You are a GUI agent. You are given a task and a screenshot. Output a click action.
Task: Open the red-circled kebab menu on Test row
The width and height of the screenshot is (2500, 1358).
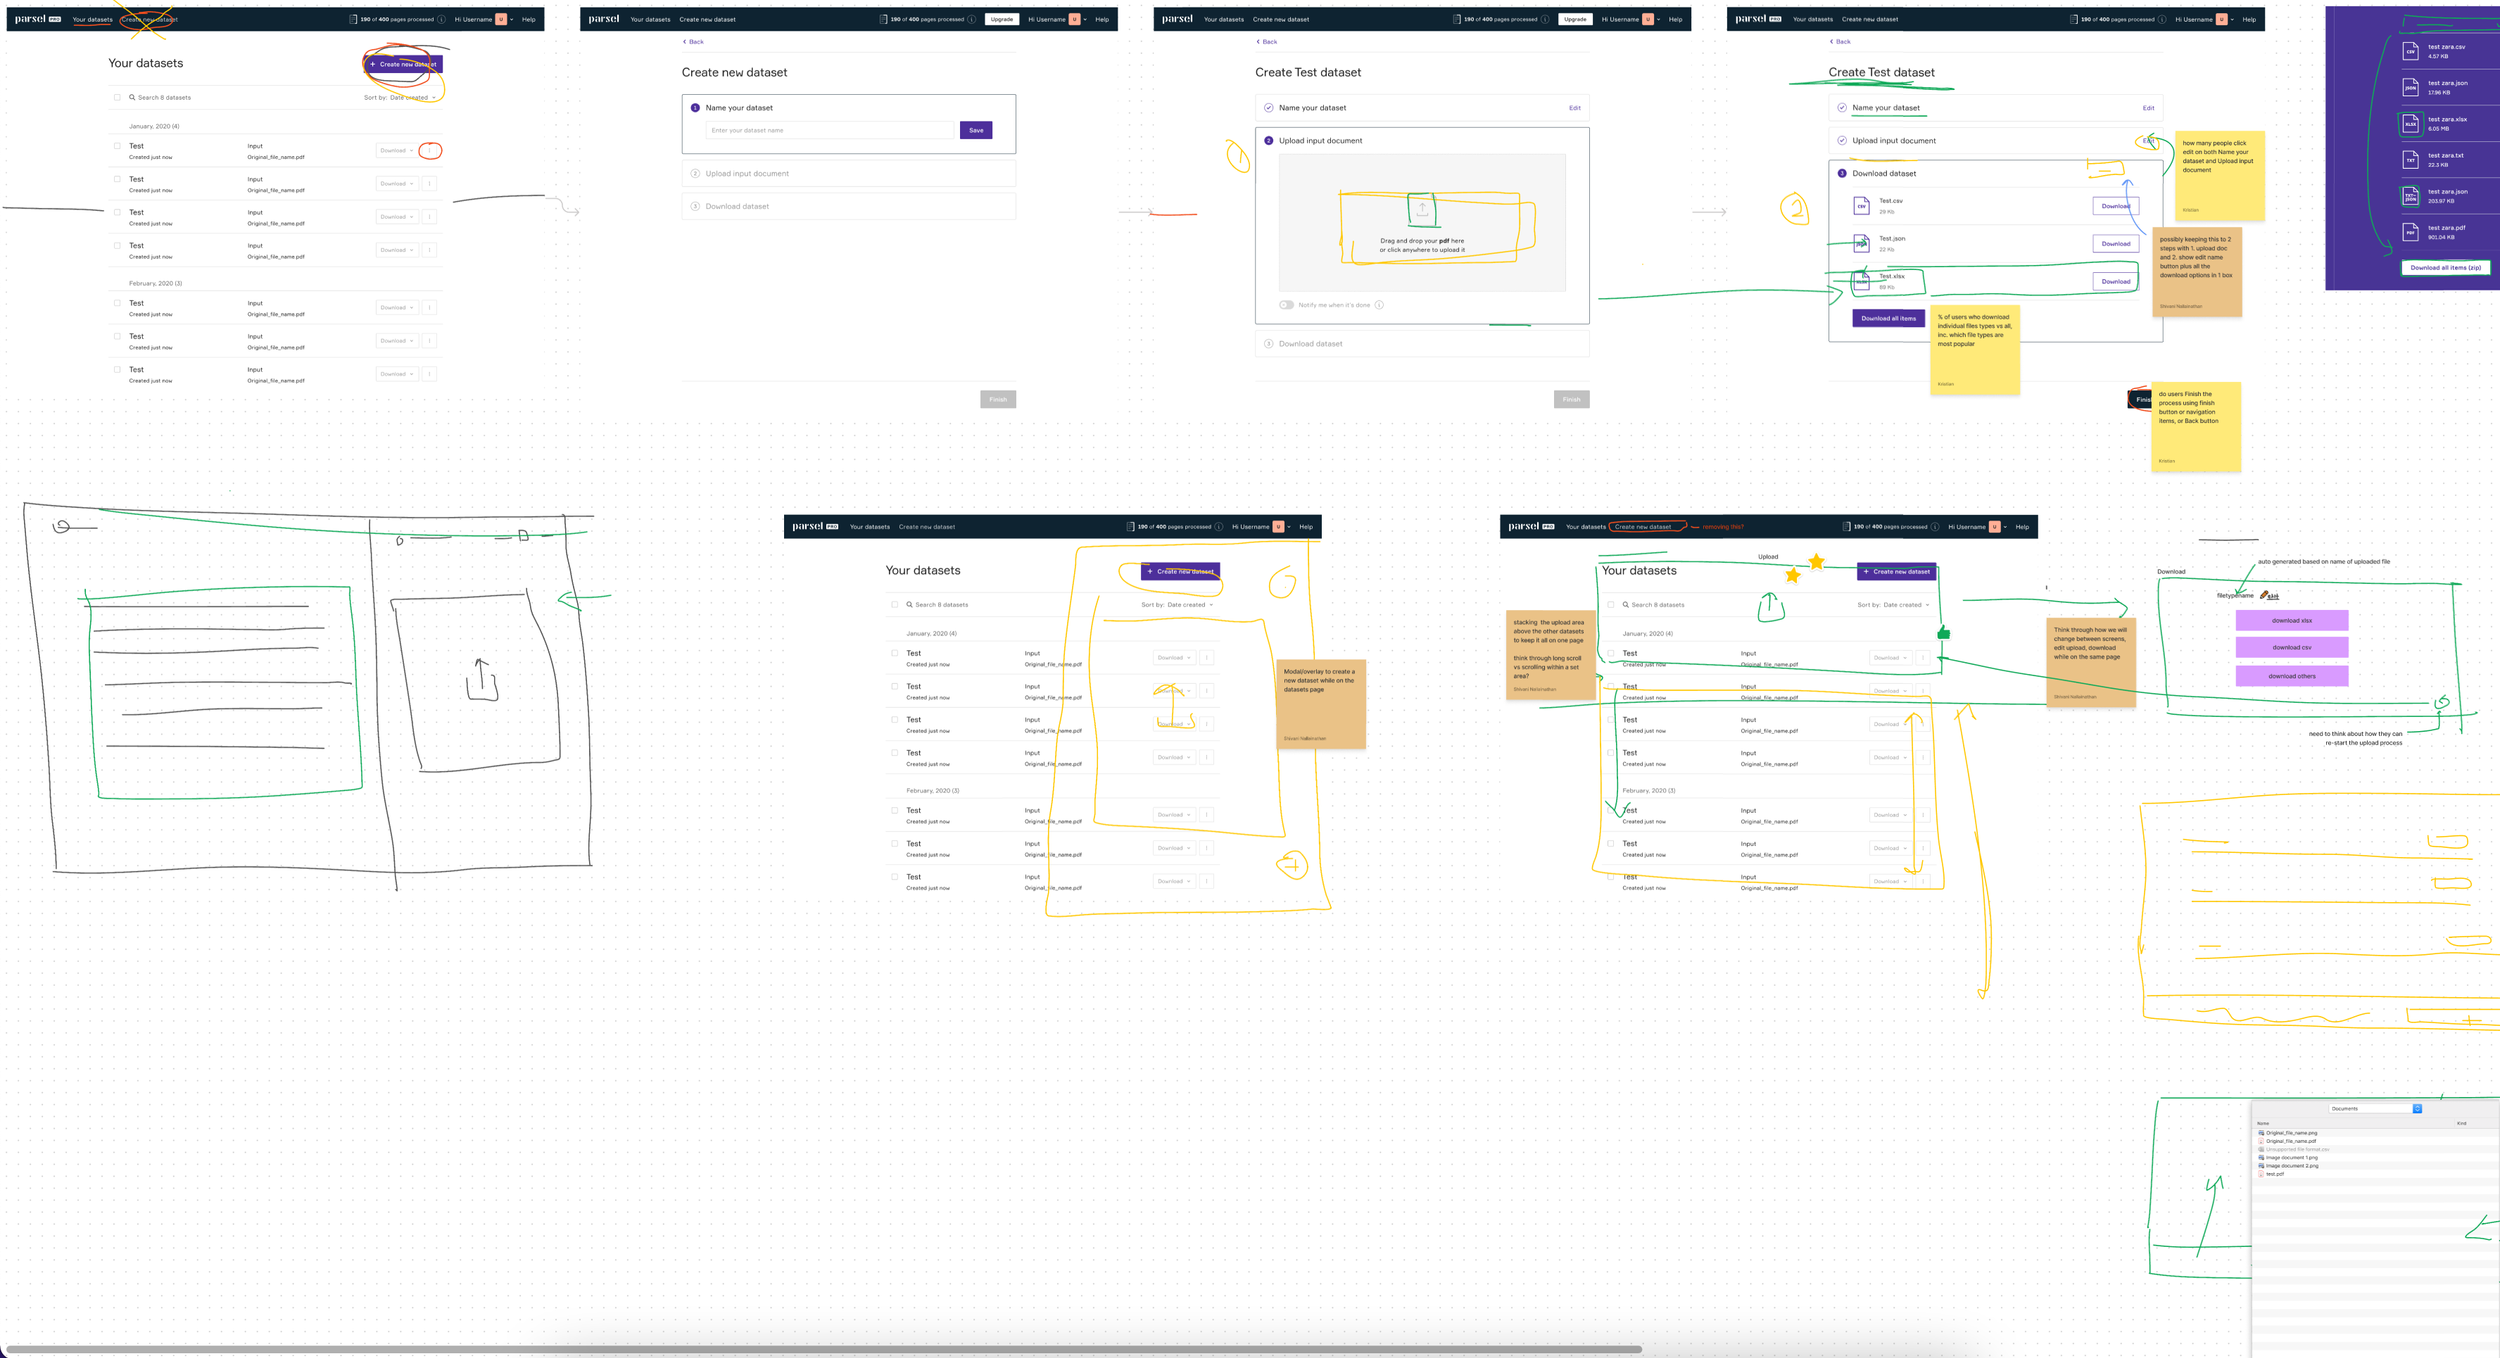[x=430, y=150]
